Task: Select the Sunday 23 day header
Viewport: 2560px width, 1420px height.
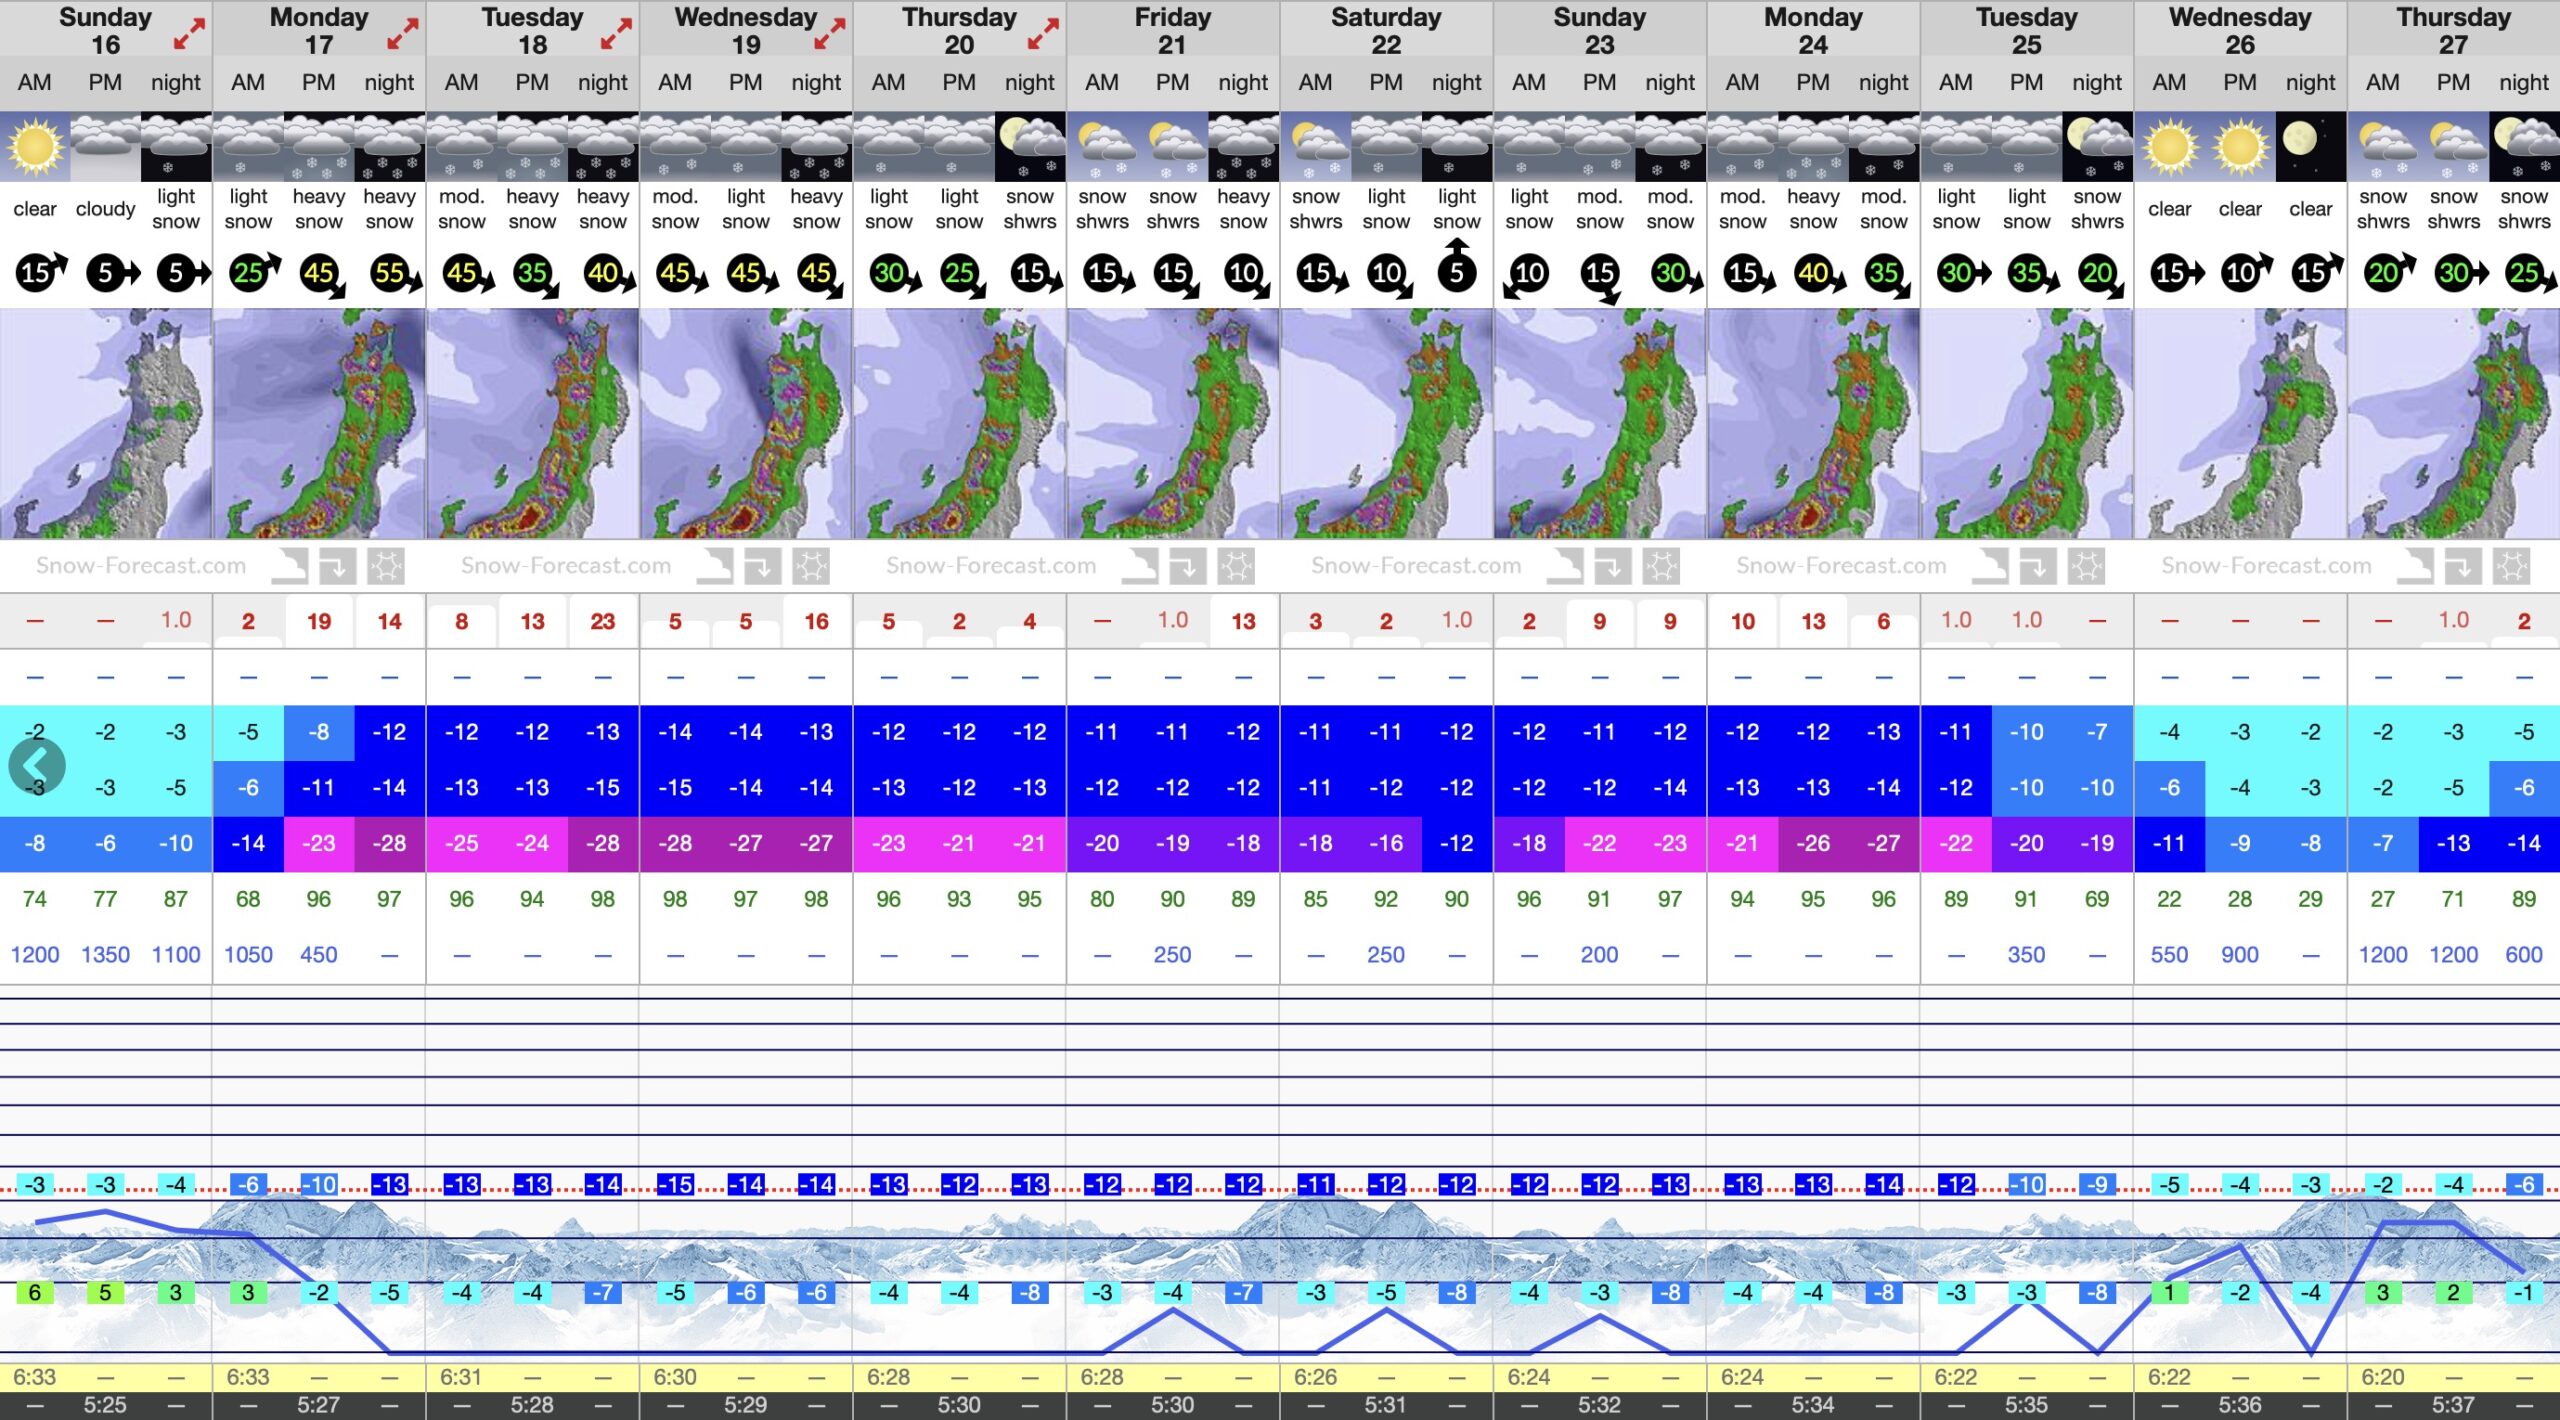Action: point(1599,30)
